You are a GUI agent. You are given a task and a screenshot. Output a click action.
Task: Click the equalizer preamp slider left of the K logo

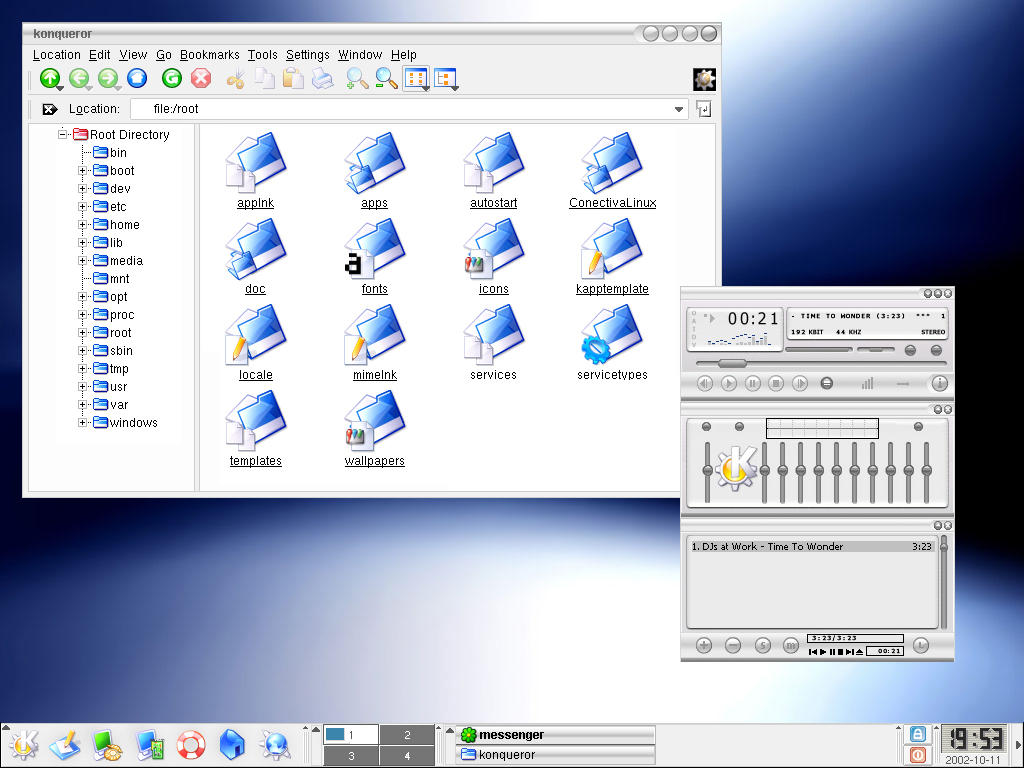[x=707, y=472]
